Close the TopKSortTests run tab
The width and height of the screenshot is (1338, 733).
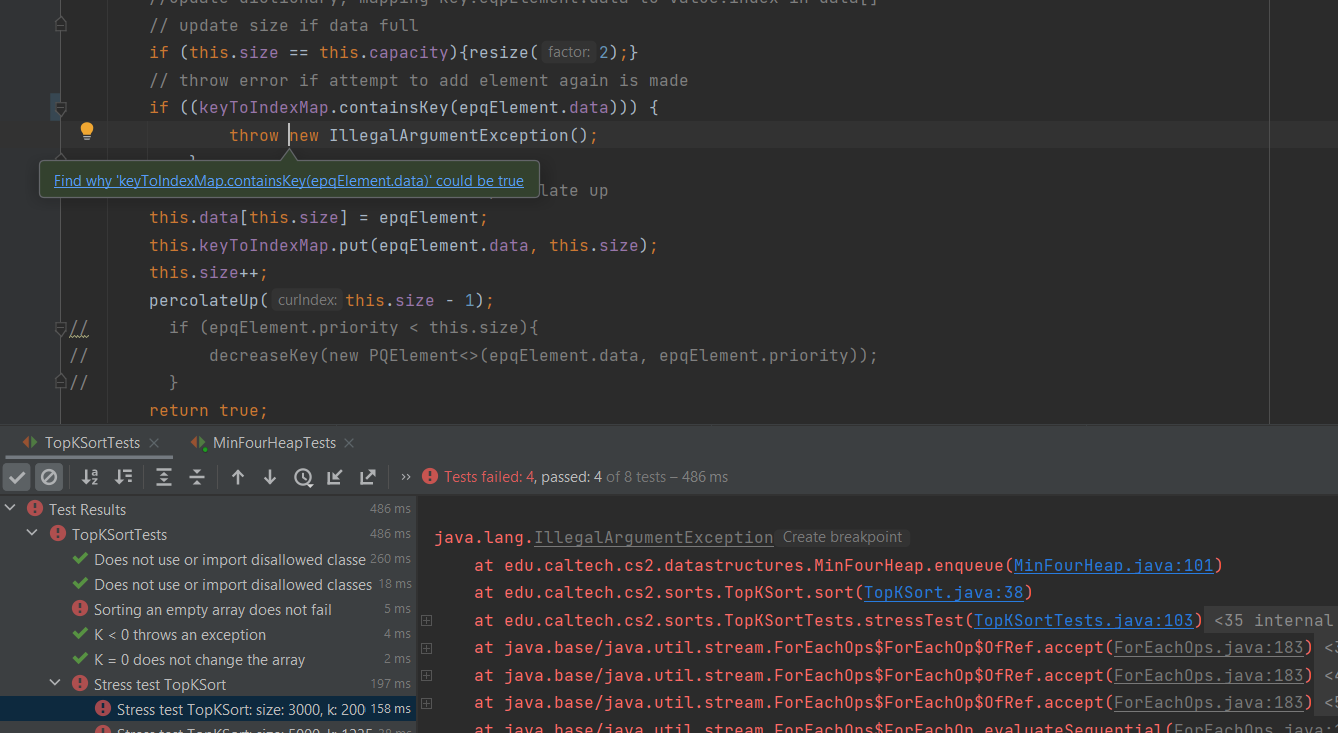click(x=153, y=443)
